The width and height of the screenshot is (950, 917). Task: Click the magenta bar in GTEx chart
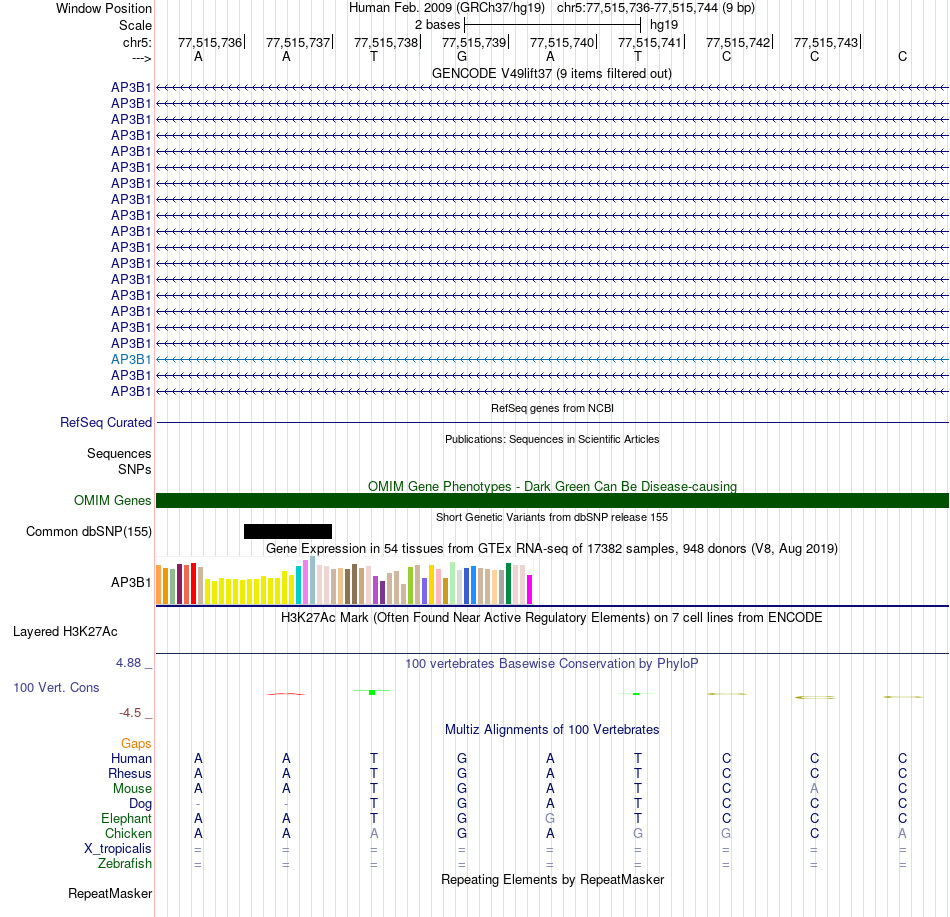click(x=530, y=589)
